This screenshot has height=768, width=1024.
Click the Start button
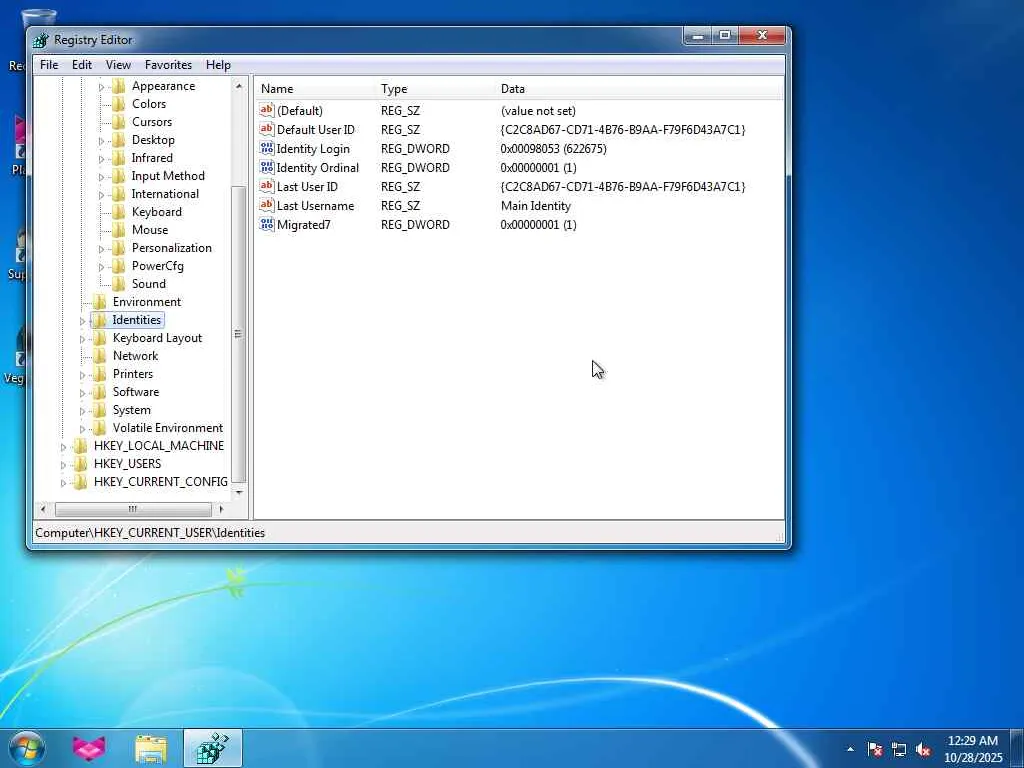point(26,748)
